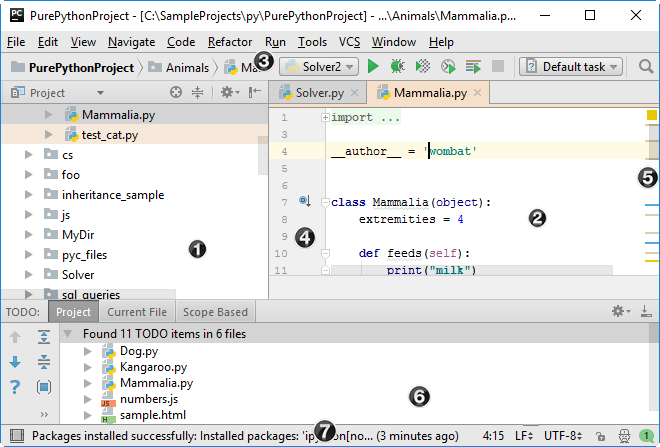Expand the inheritance_sample folder
The image size is (660, 447).
[x=29, y=195]
